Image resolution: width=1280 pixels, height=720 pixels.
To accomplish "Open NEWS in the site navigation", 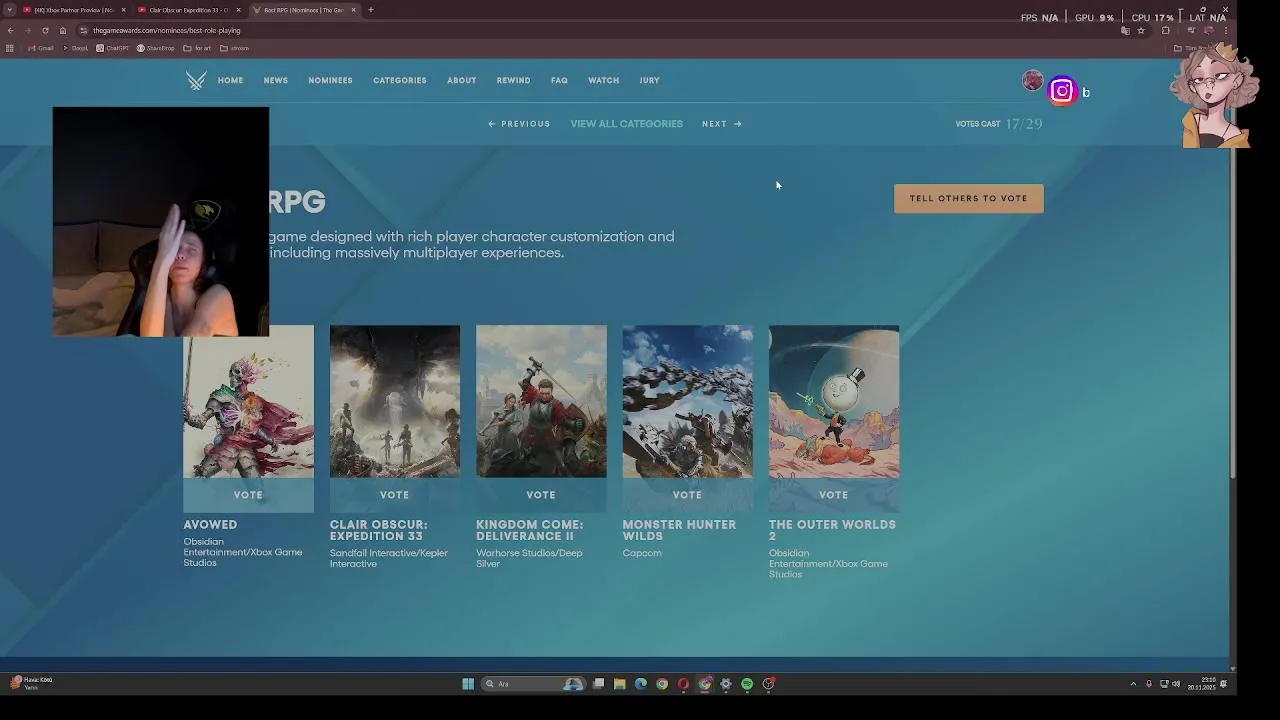I will 276,81.
